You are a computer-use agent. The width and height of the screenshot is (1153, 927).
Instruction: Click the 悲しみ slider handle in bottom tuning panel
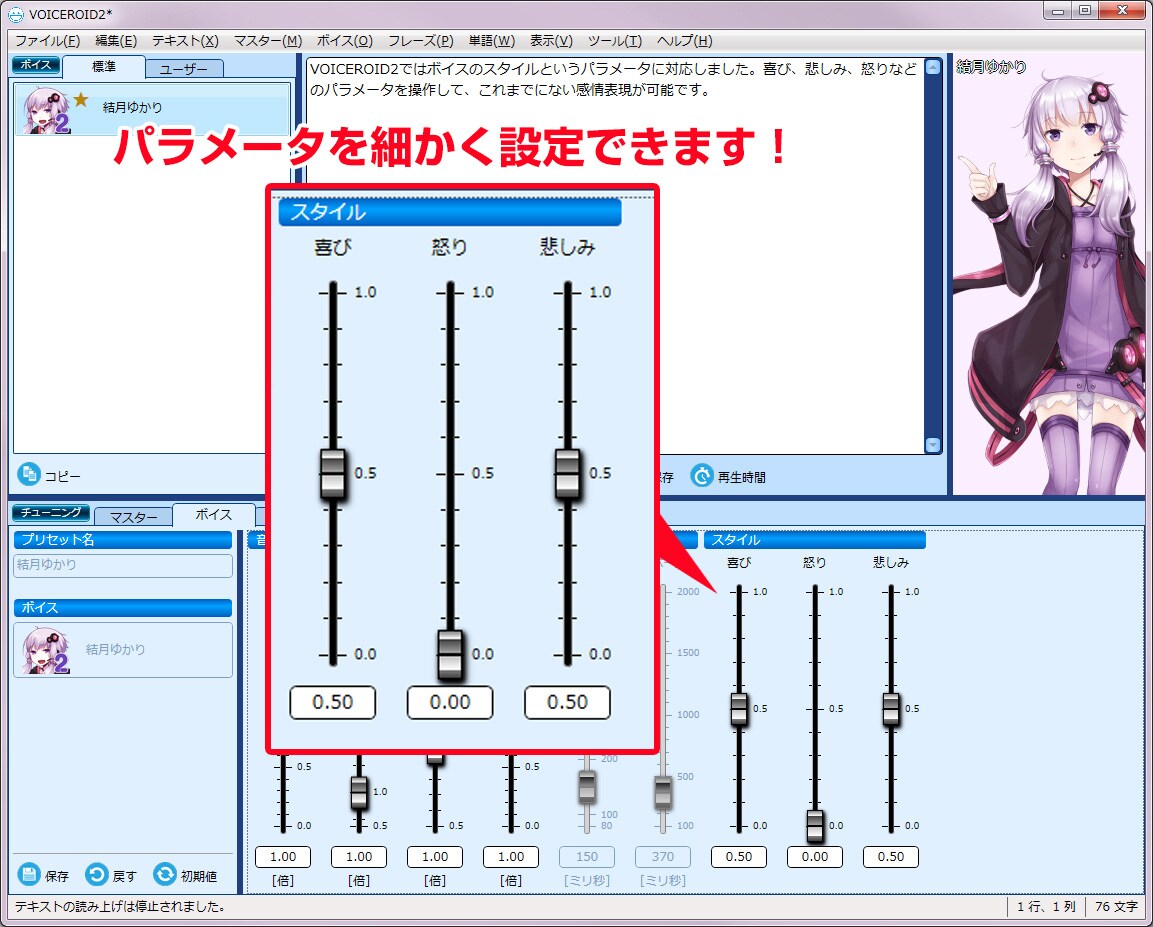(890, 709)
